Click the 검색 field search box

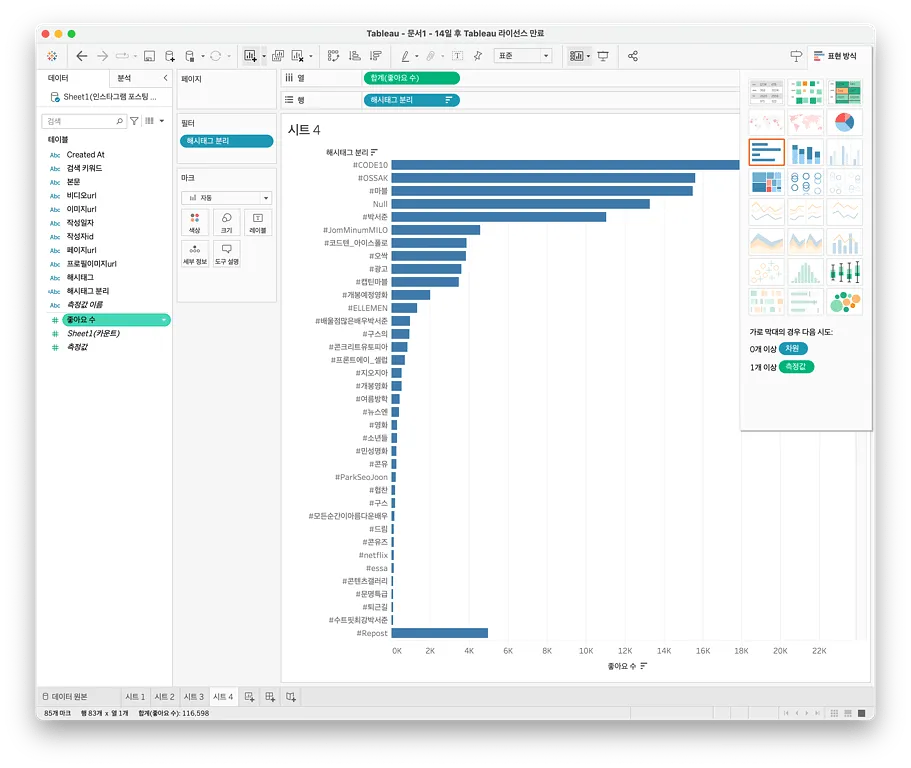(x=82, y=120)
